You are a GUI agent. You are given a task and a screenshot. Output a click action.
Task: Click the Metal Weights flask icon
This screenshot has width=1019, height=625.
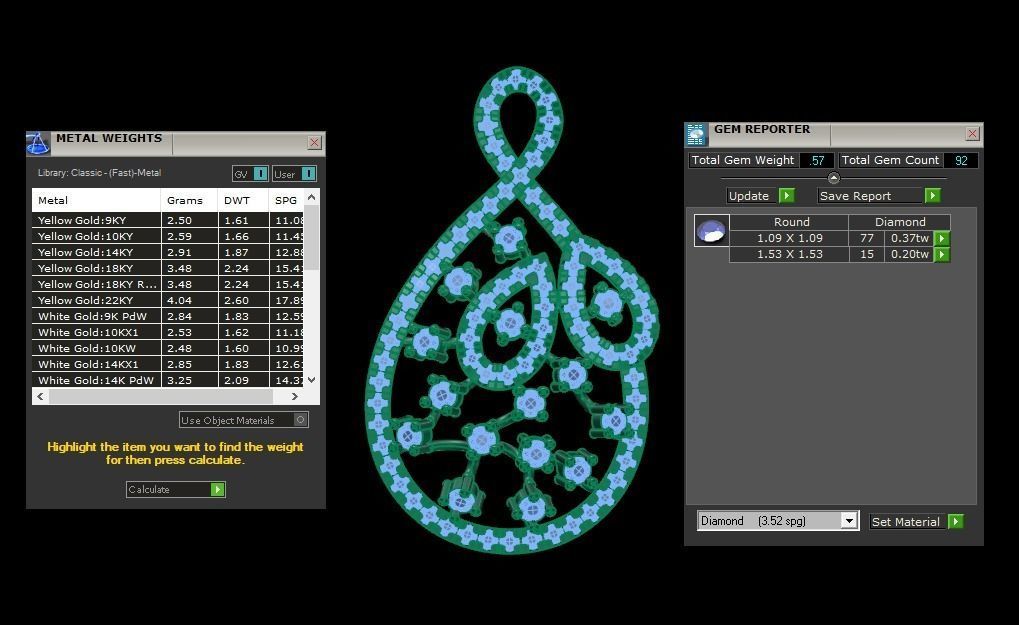click(38, 143)
